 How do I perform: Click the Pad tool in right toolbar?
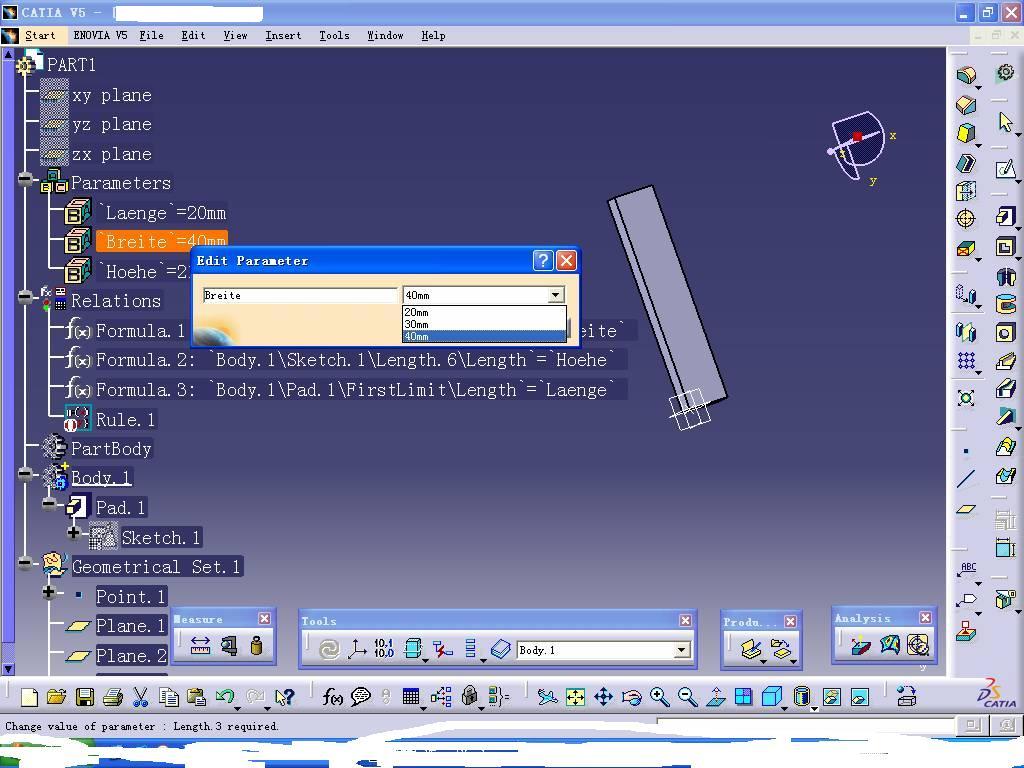pos(1006,216)
